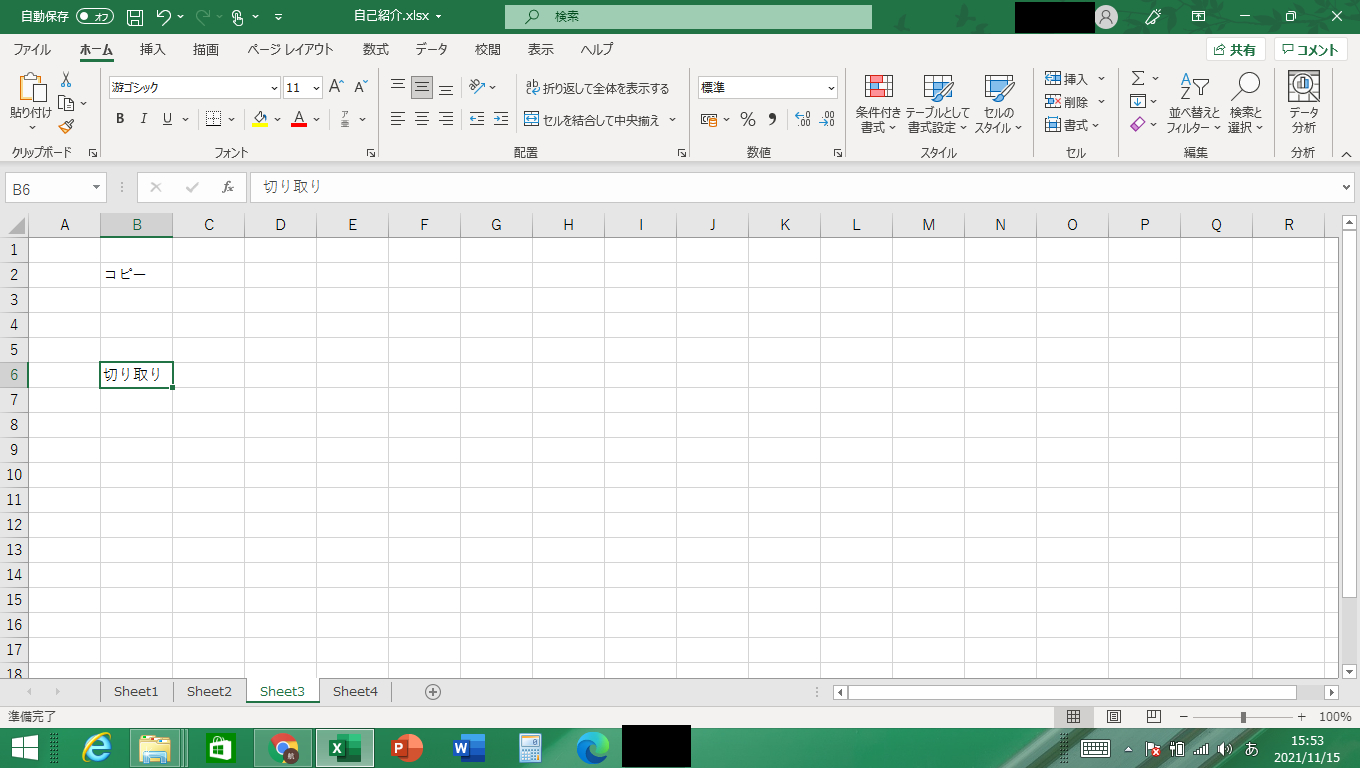The image size is (1360, 768).
Task: Click in the search box
Action: point(688,17)
